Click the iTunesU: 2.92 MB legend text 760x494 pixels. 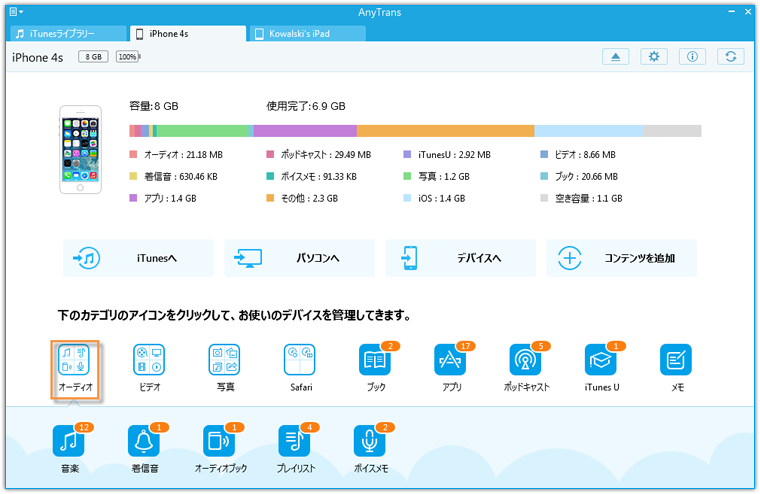tap(454, 155)
